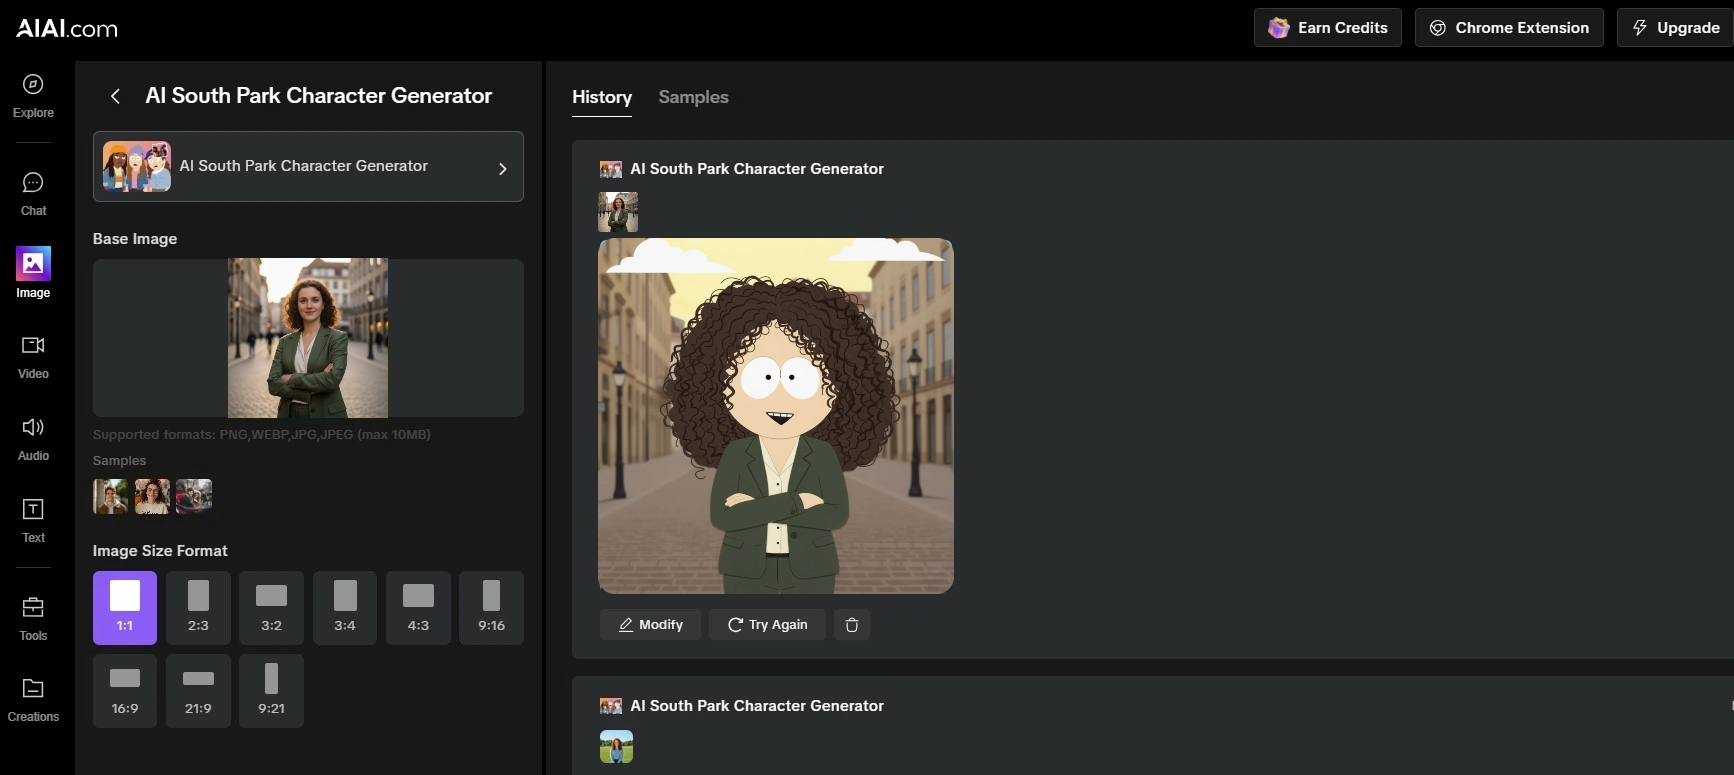This screenshot has width=1734, height=775.
Task: Click the Chrome Extension button
Action: 1509,28
